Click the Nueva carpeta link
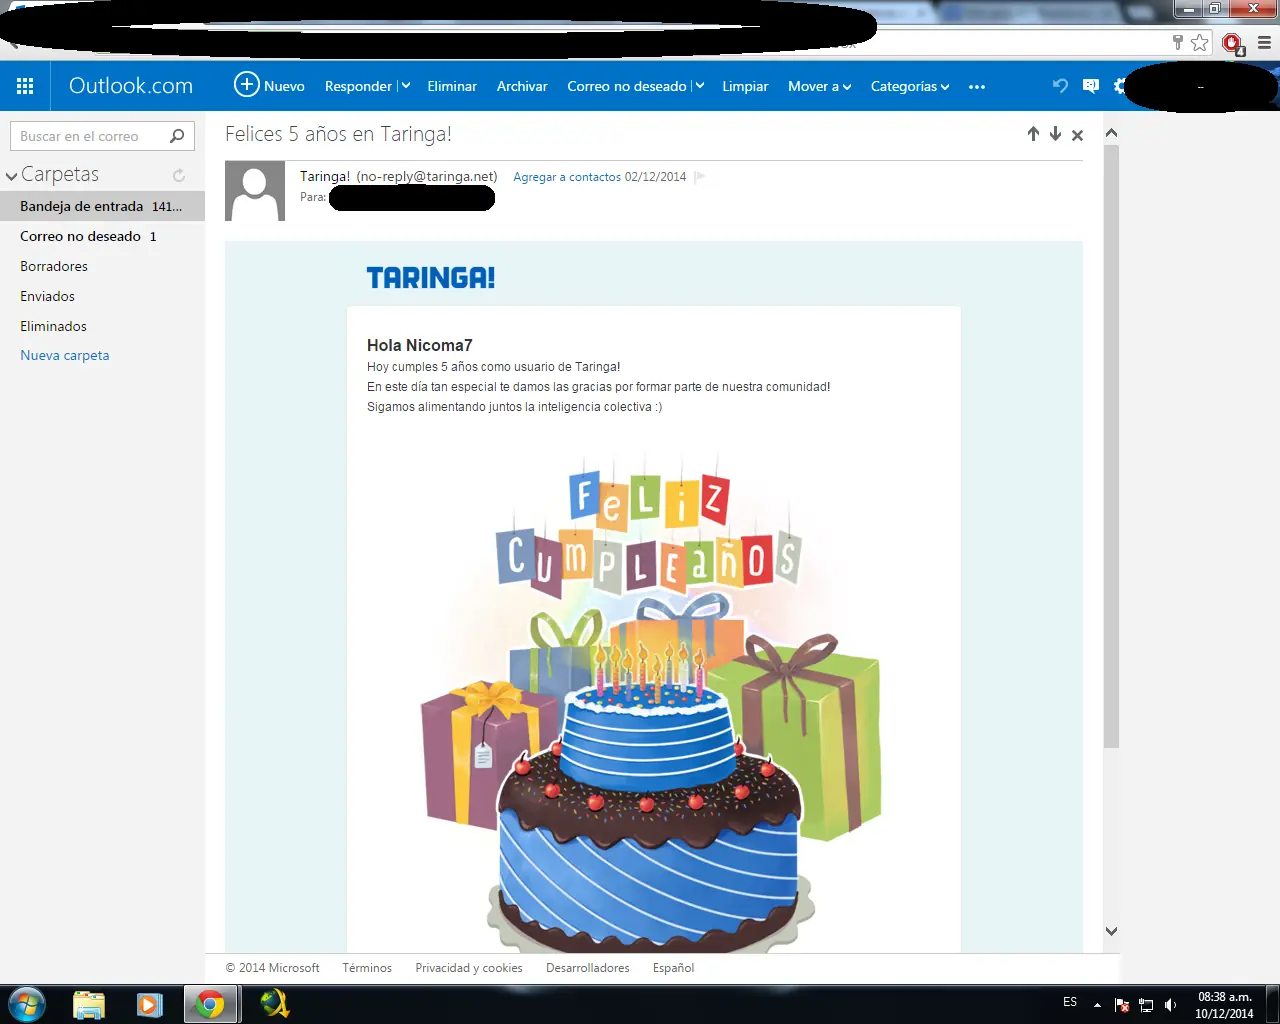 click(65, 355)
